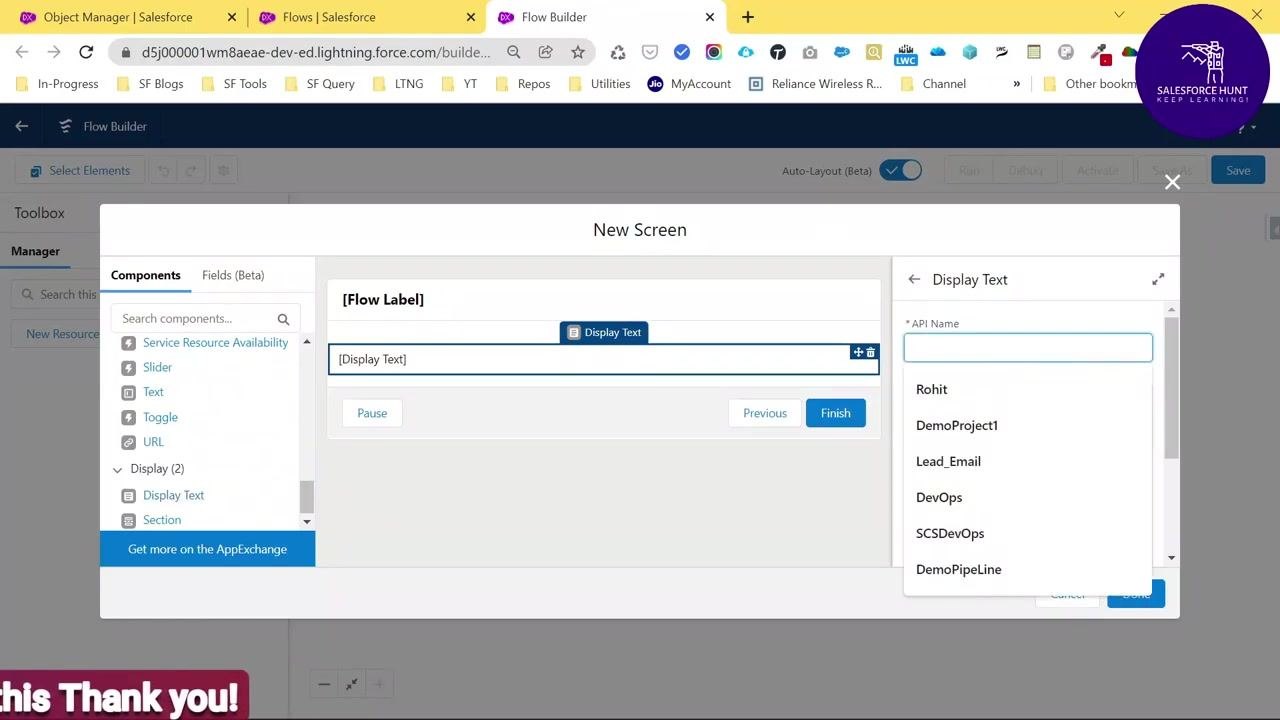Select the Toggle component icon

128,418
